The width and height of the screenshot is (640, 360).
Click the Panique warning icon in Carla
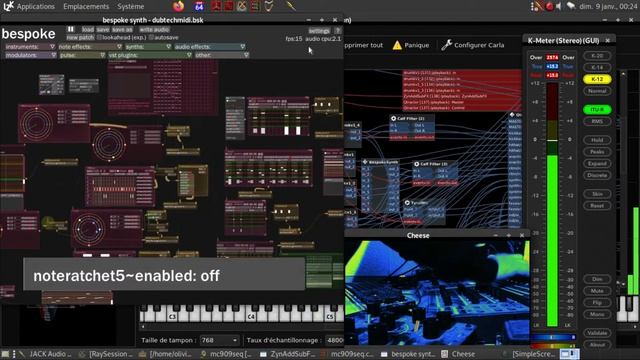coord(397,45)
